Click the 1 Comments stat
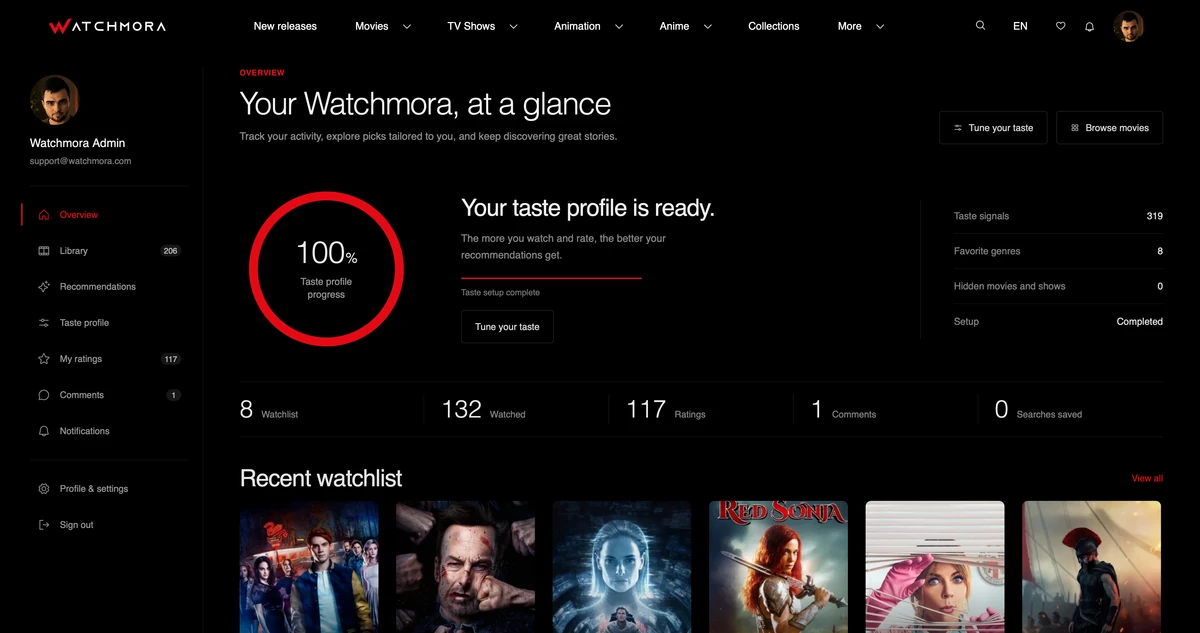 pyautogui.click(x=843, y=409)
